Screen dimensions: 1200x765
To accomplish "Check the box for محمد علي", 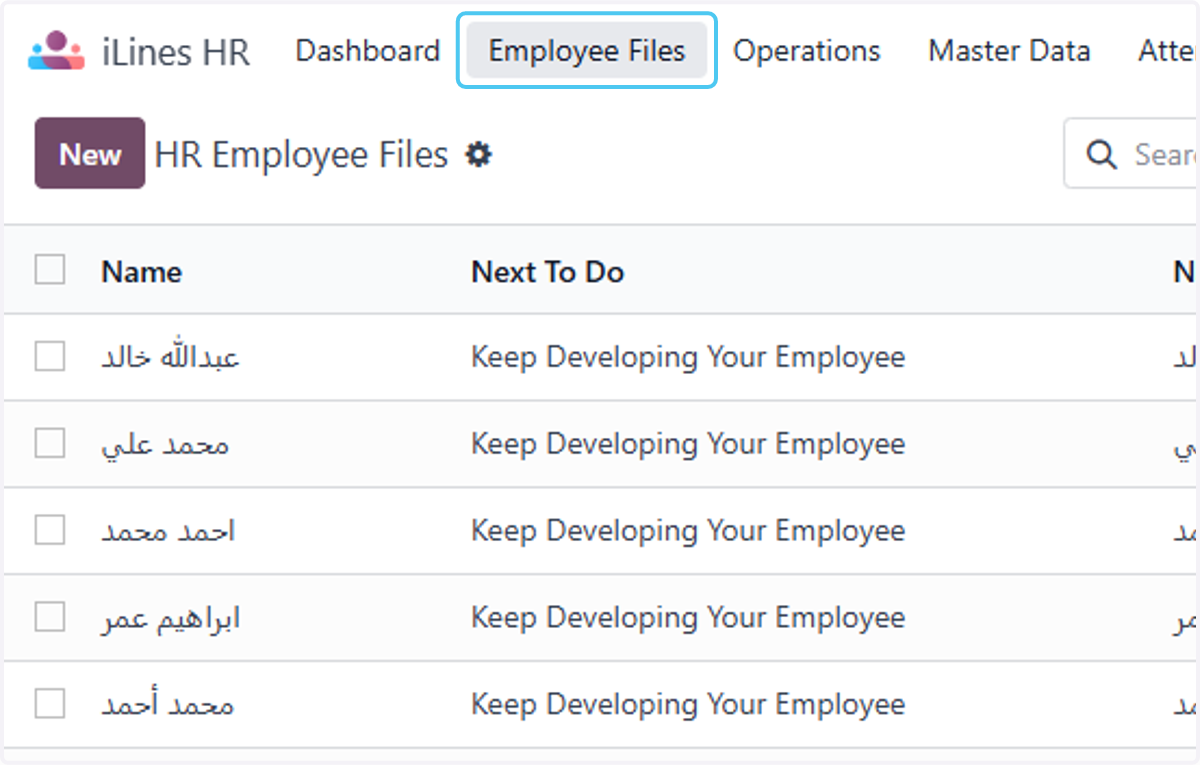I will coord(50,443).
